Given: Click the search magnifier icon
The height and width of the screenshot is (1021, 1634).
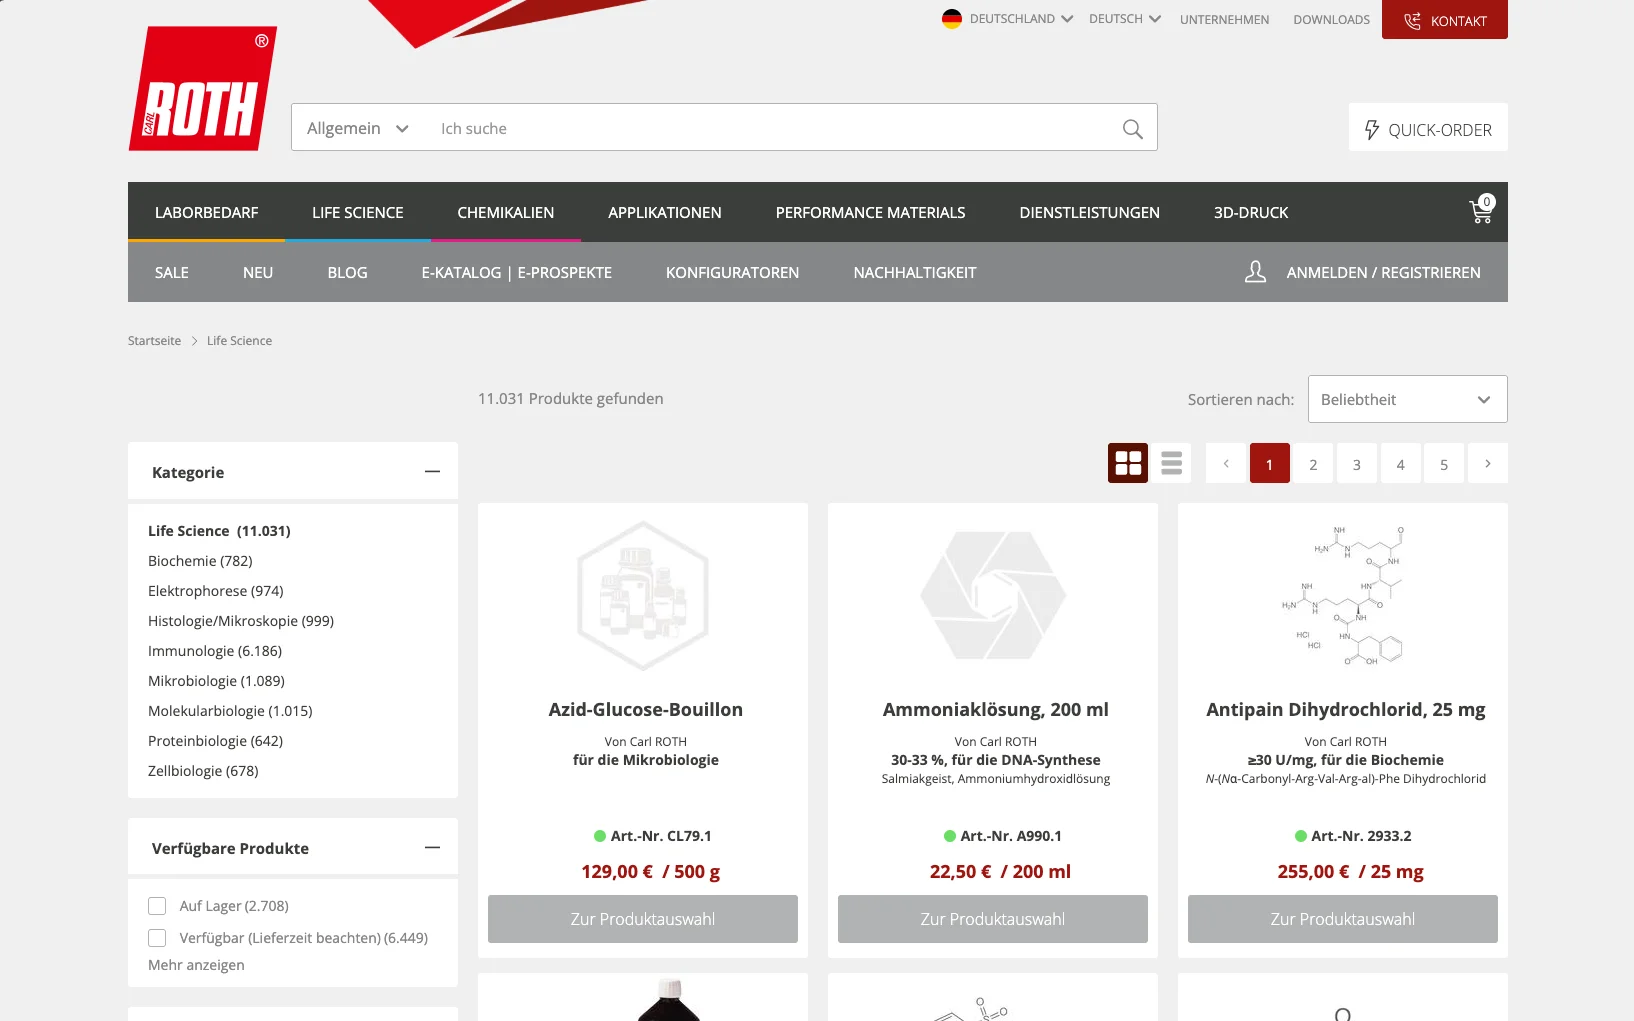Looking at the screenshot, I should (1132, 129).
